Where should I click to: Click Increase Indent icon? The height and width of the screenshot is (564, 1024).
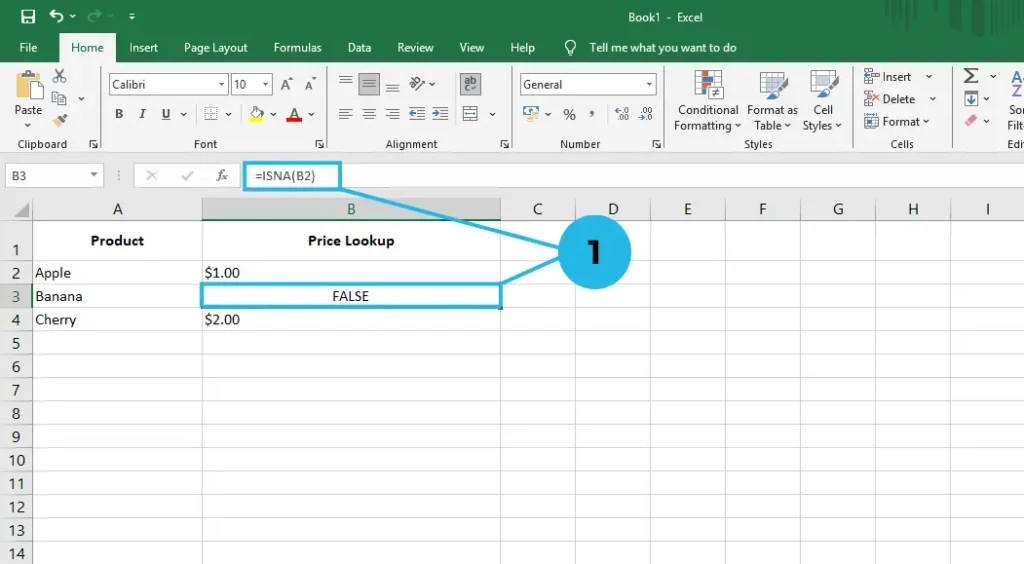pyautogui.click(x=440, y=114)
